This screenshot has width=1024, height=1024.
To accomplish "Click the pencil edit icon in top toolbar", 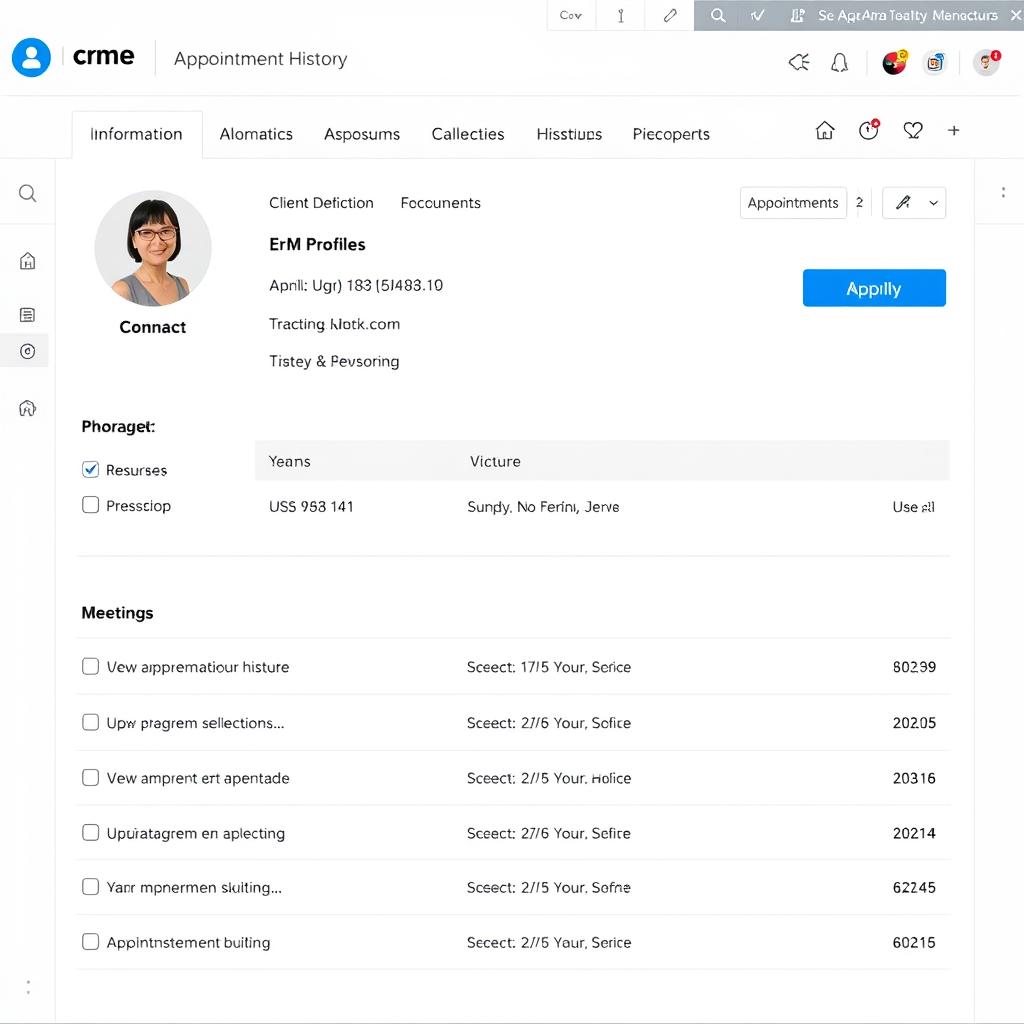I will (x=670, y=15).
